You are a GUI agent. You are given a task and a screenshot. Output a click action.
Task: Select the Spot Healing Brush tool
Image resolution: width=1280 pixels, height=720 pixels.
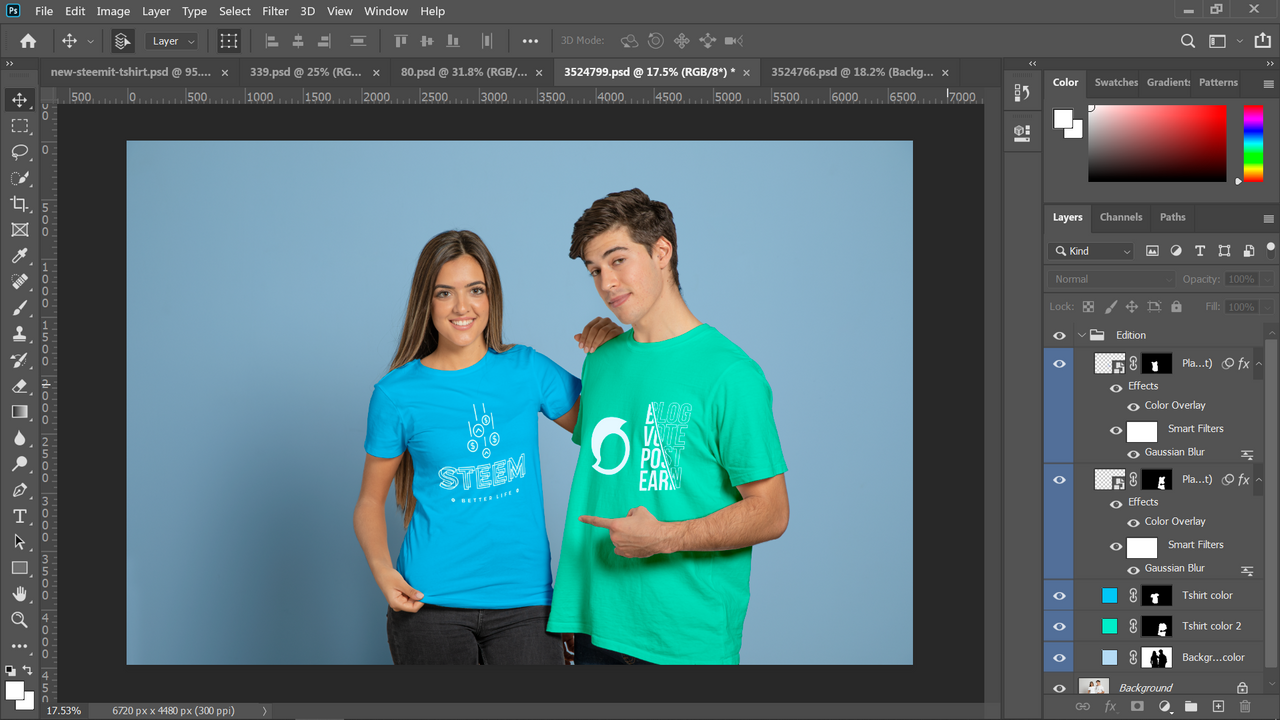pyautogui.click(x=19, y=282)
